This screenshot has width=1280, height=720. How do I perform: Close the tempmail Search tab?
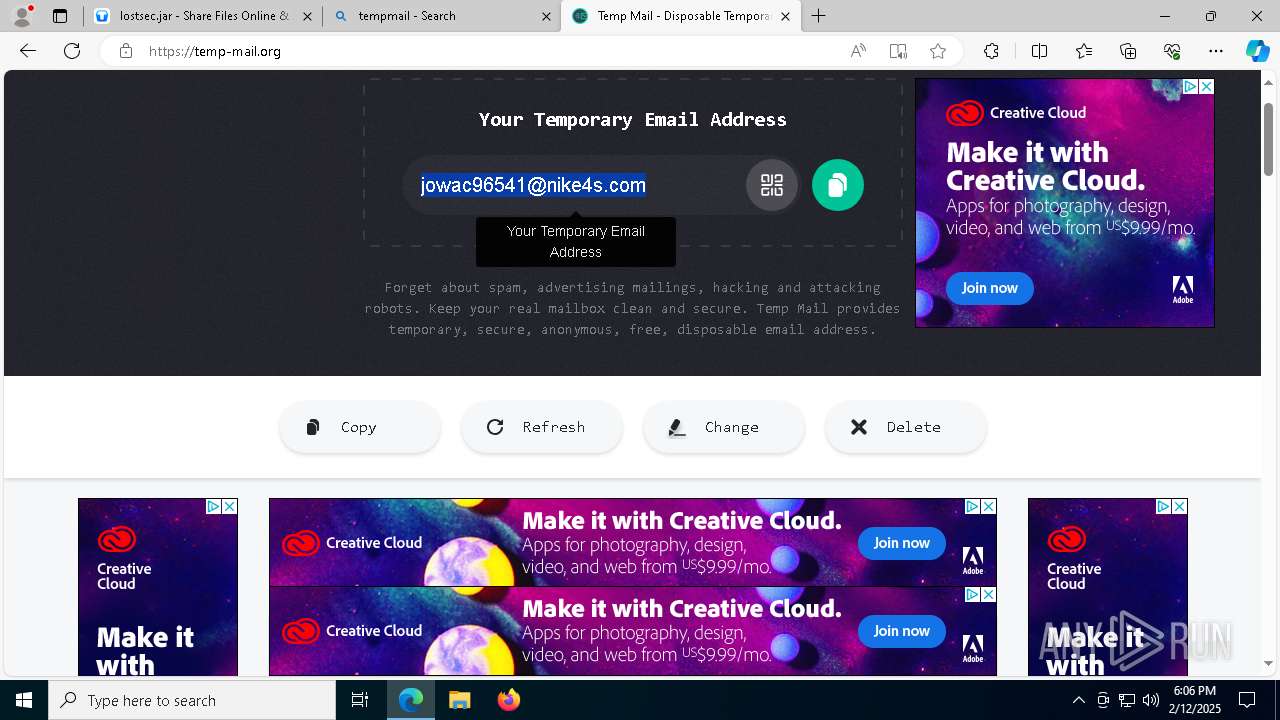[x=546, y=16]
